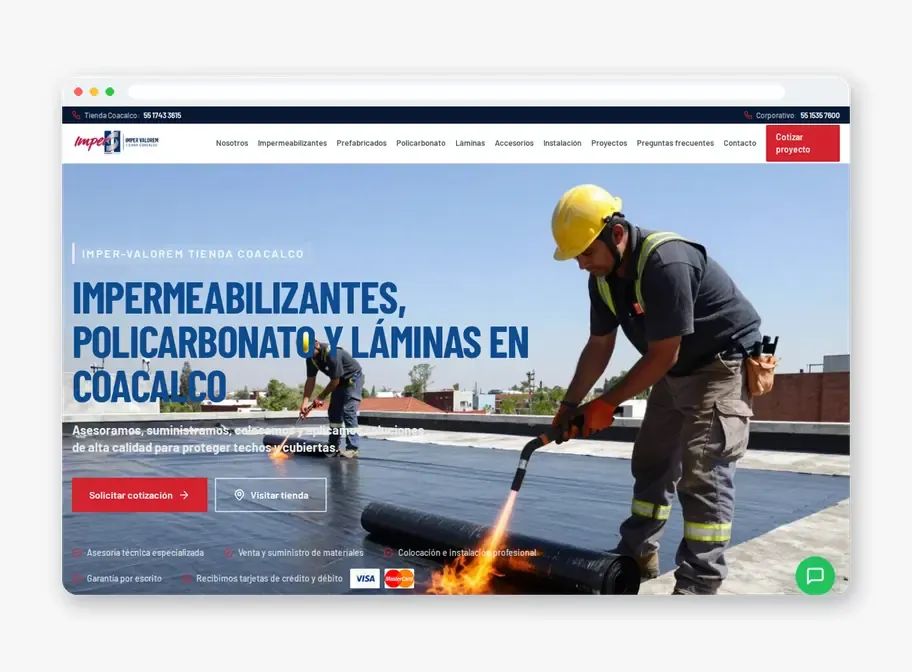Go to Instalación section

(562, 143)
